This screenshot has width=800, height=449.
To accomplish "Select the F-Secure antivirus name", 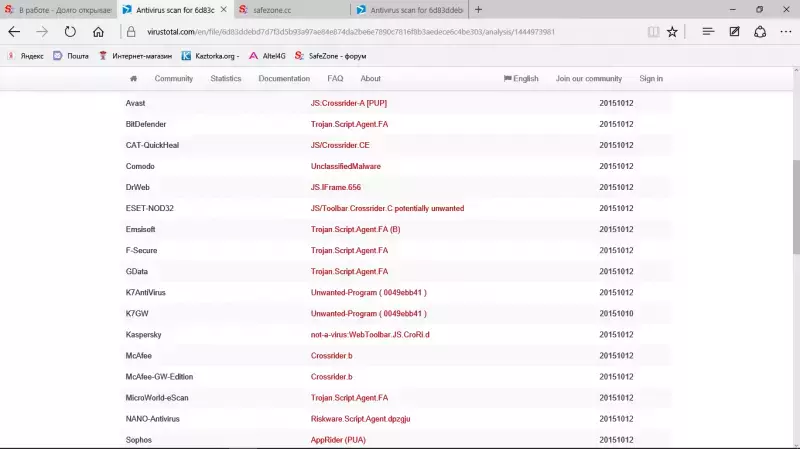I will (141, 251).
